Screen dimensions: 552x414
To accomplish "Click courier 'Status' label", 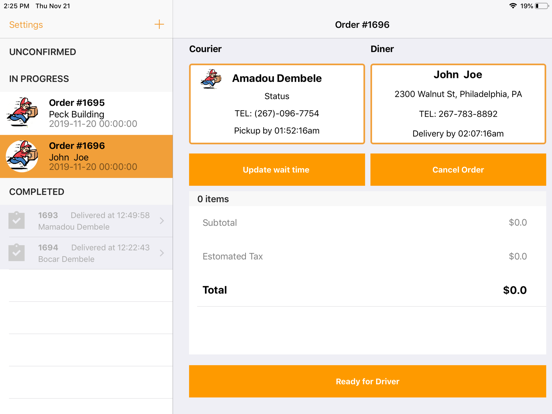I will [x=277, y=96].
